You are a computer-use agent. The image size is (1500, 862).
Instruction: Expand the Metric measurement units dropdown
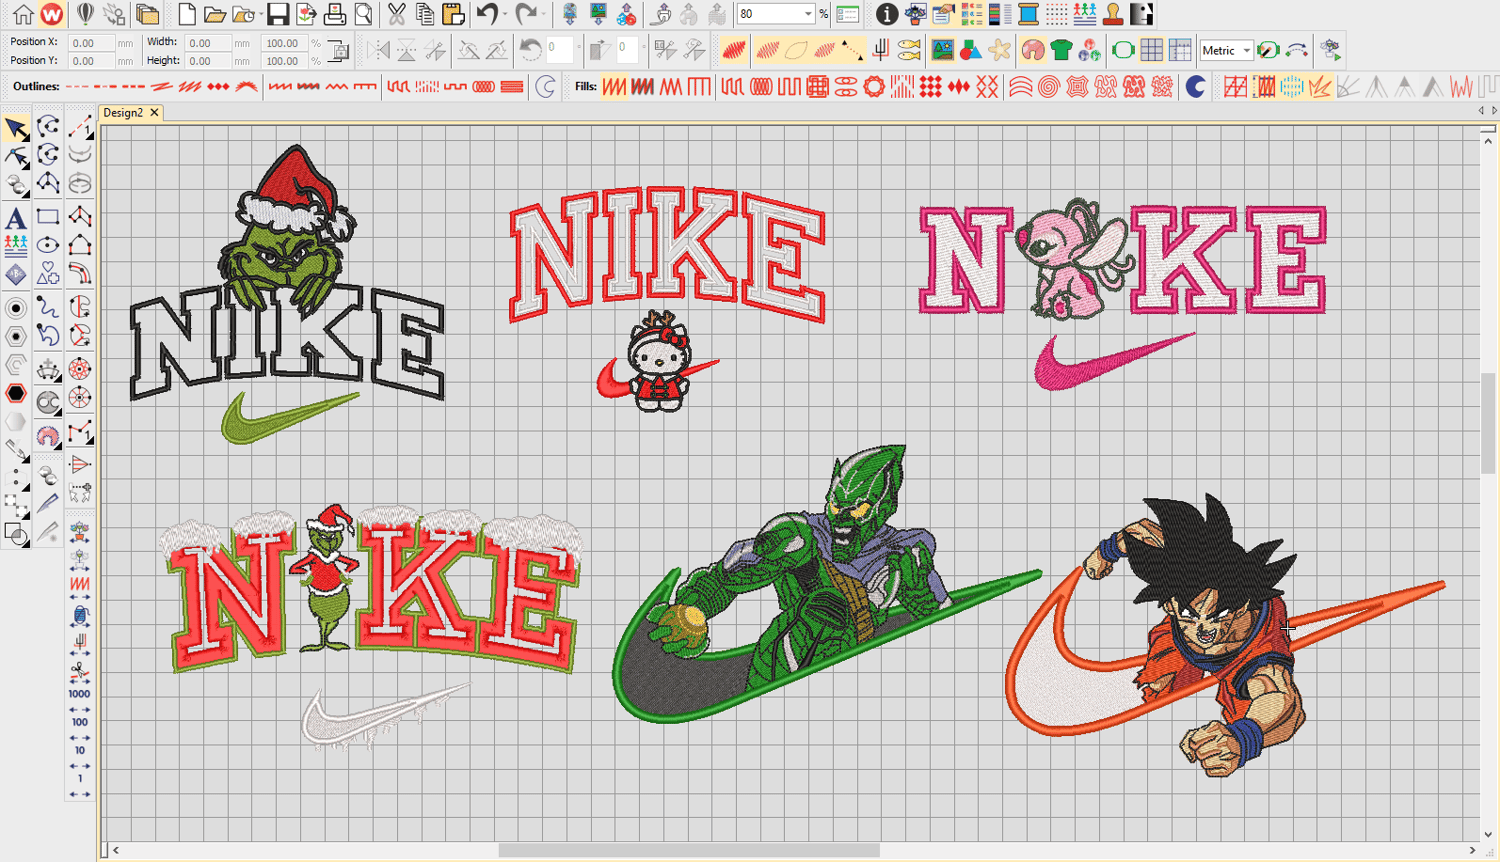1246,50
